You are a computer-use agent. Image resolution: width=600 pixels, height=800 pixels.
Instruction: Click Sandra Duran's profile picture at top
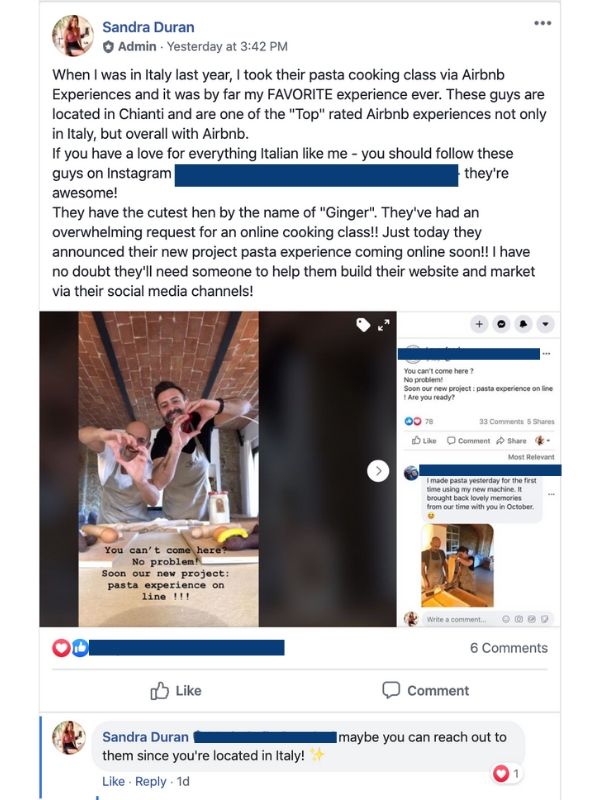(73, 35)
